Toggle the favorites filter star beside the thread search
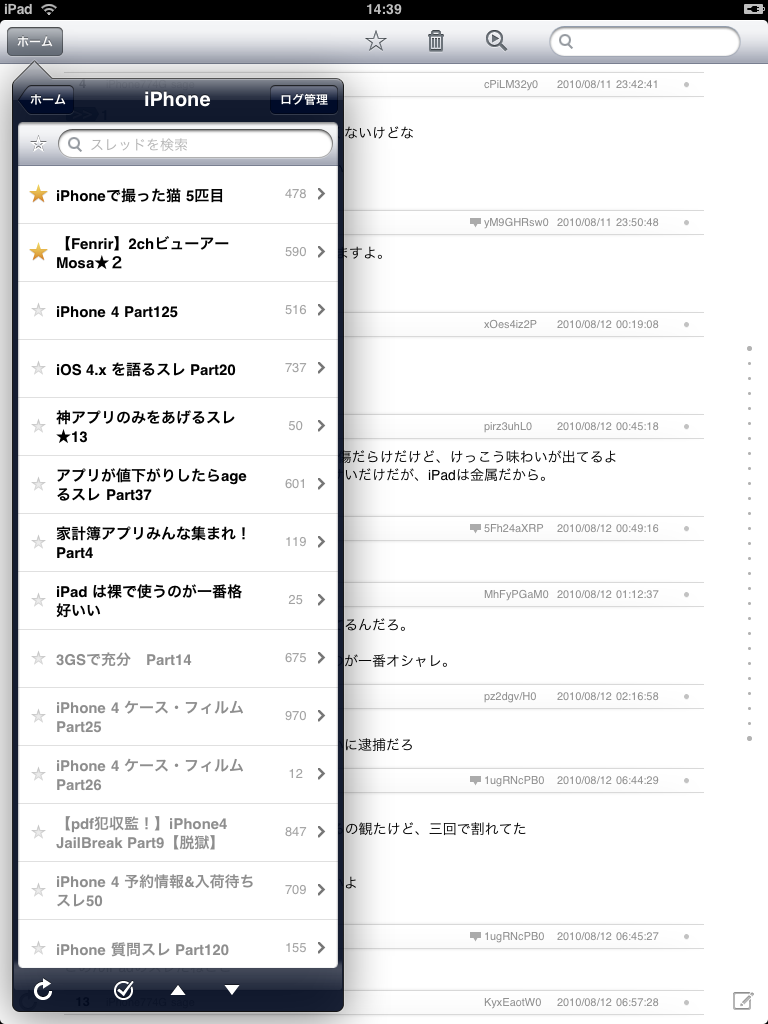768x1024 pixels. (x=39, y=144)
